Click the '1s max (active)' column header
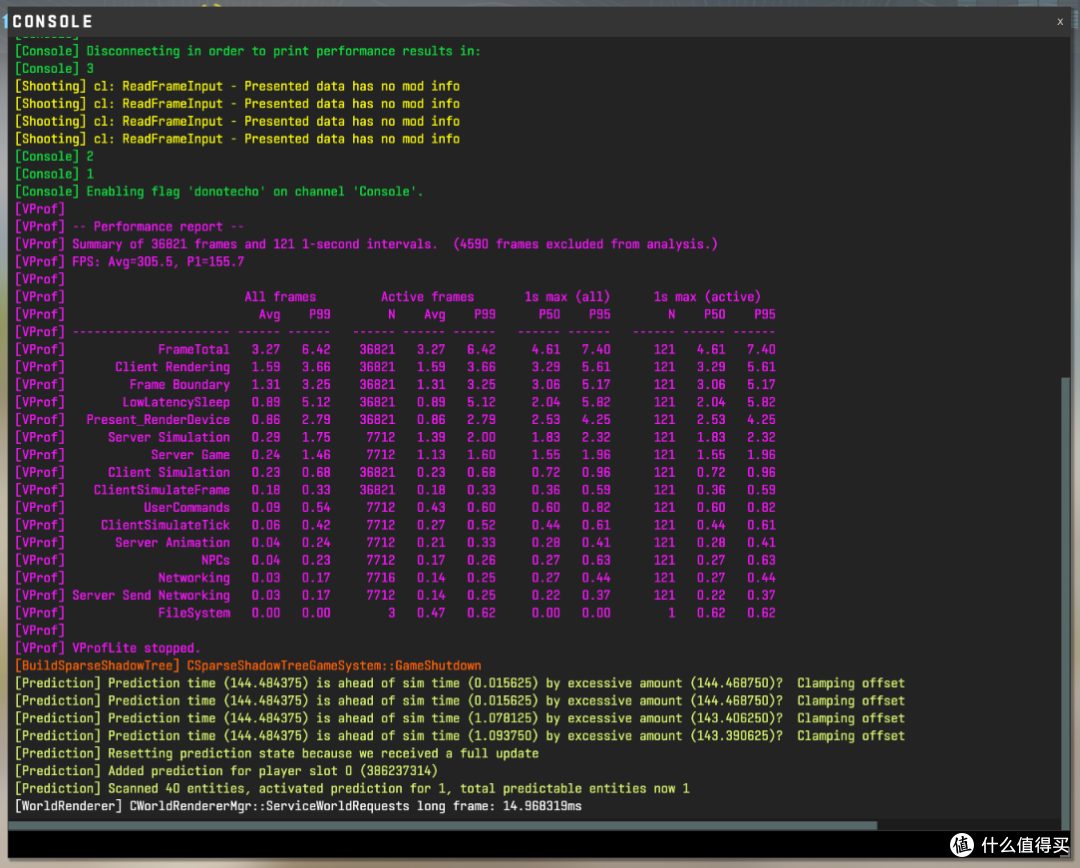This screenshot has width=1080, height=868. [x=707, y=297]
